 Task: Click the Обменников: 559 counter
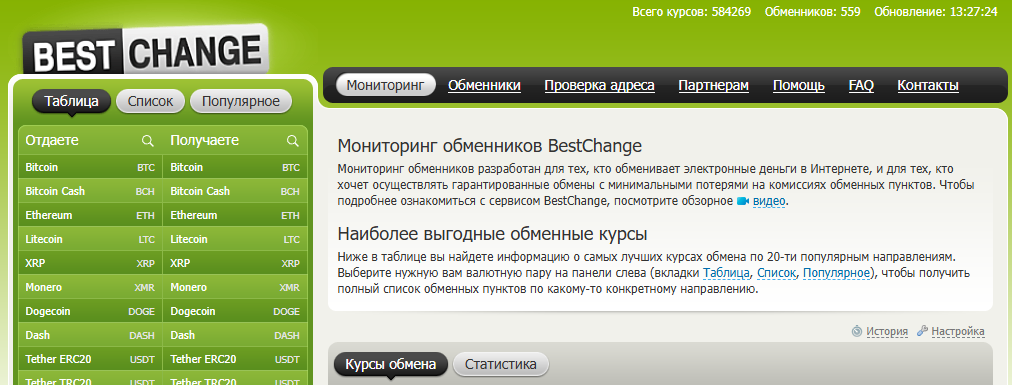(813, 12)
